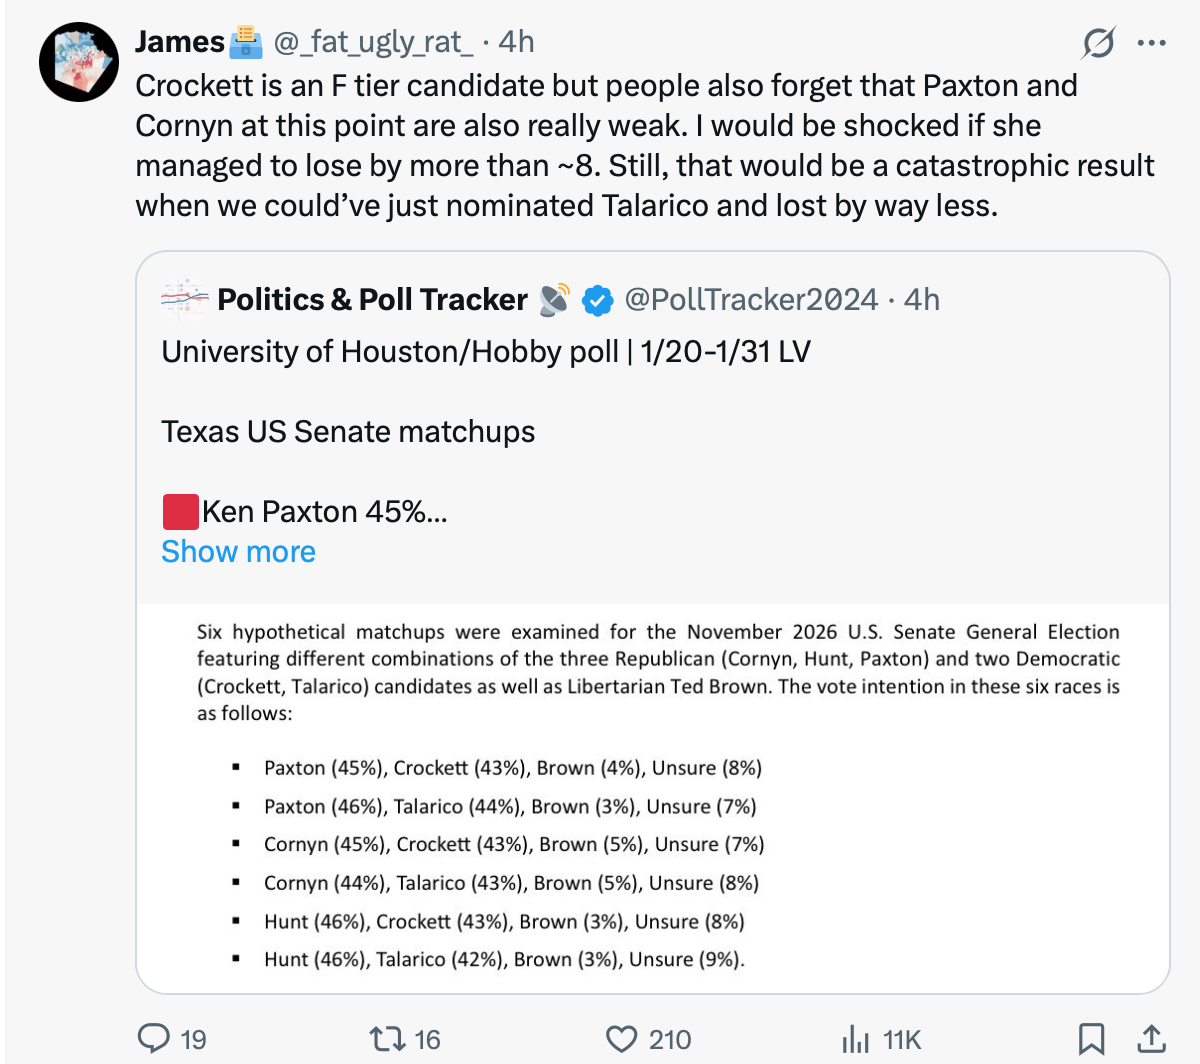Click the Grok slashed circle icon

1098,43
